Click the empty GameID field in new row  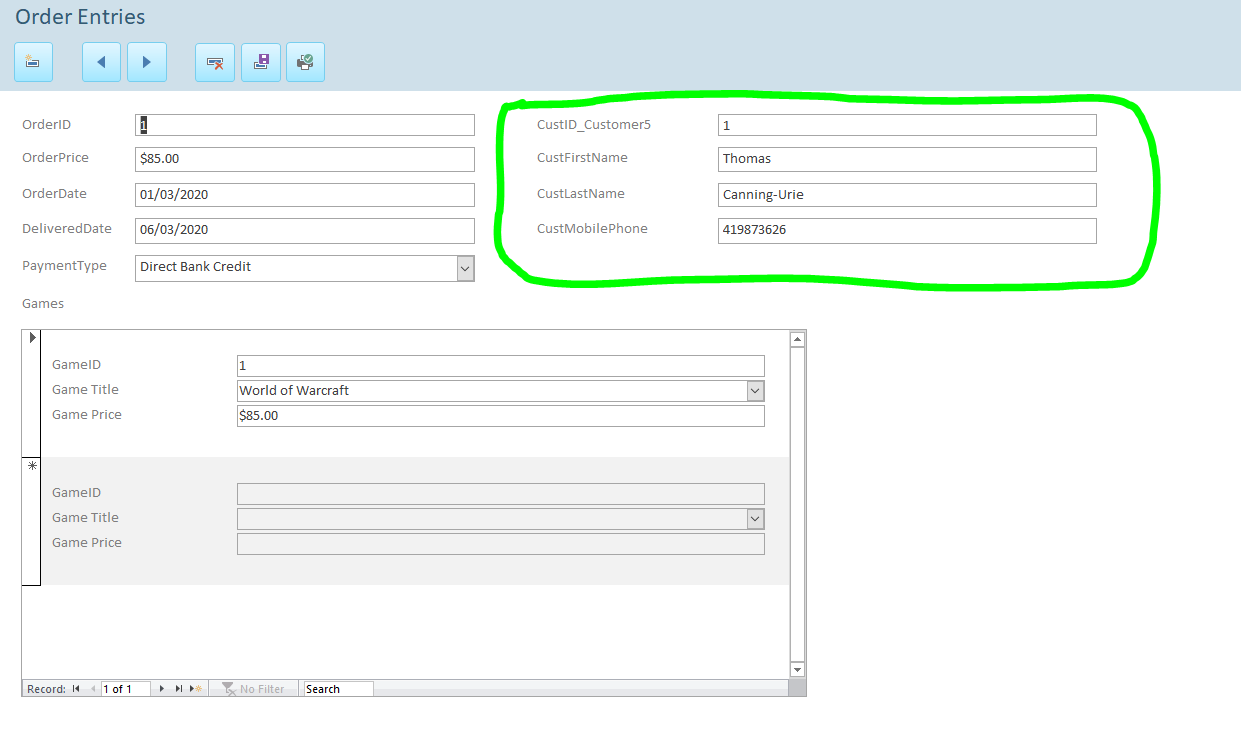point(500,494)
